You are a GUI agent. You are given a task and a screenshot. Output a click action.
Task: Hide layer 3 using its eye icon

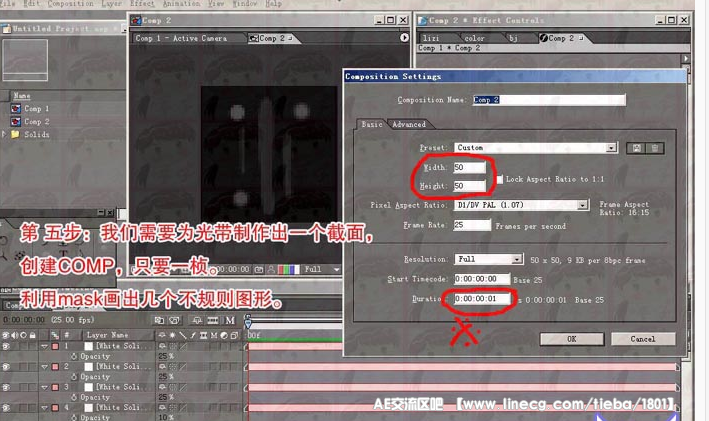(6, 387)
